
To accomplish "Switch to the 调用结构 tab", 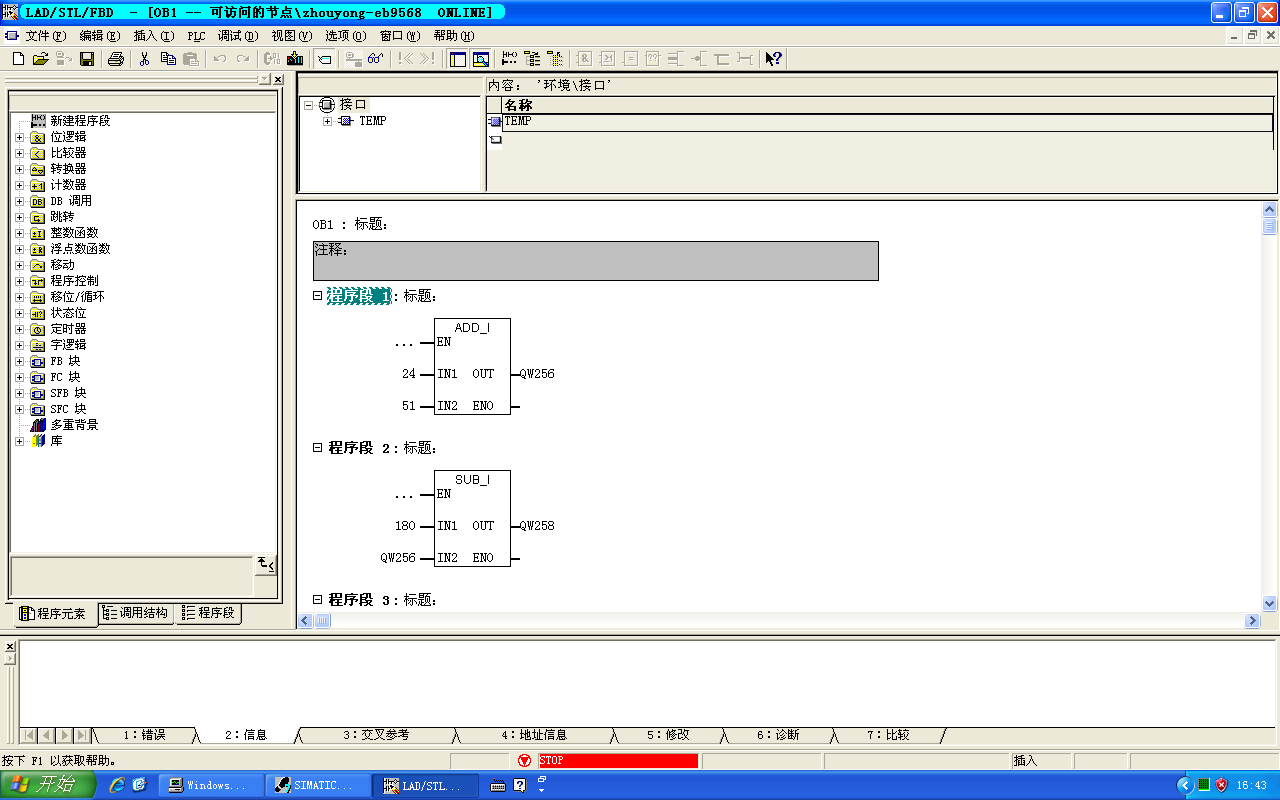I will [x=137, y=613].
